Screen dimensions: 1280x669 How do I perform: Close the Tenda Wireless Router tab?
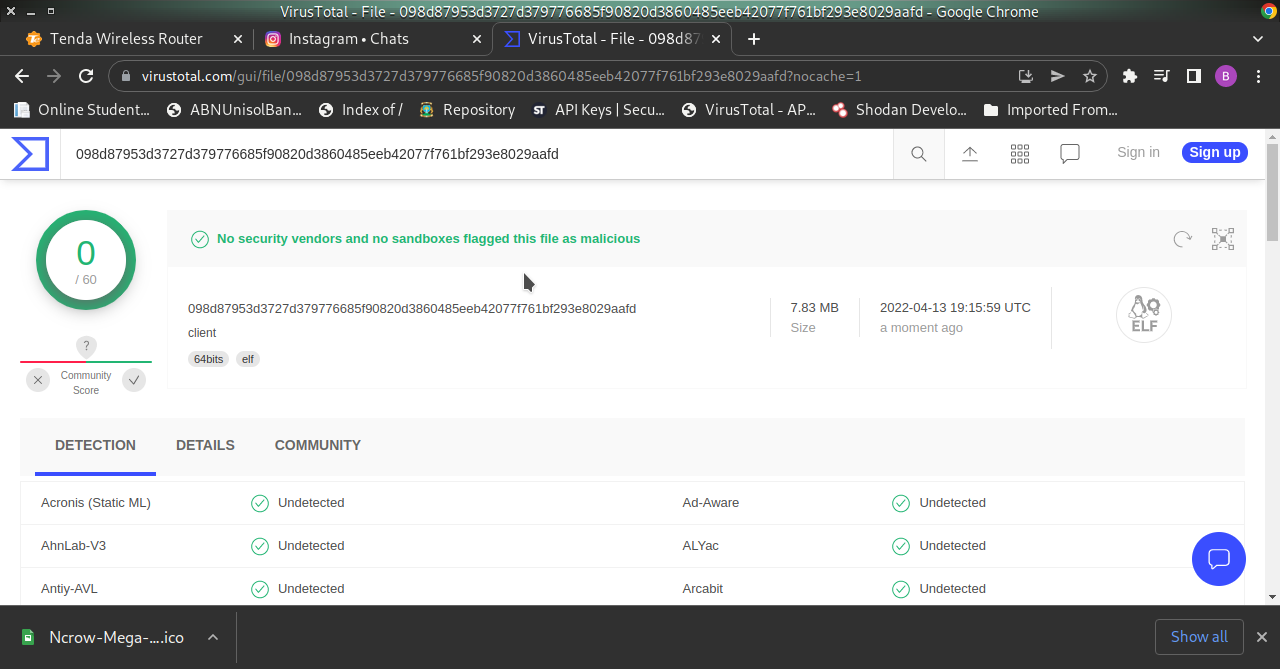point(238,39)
